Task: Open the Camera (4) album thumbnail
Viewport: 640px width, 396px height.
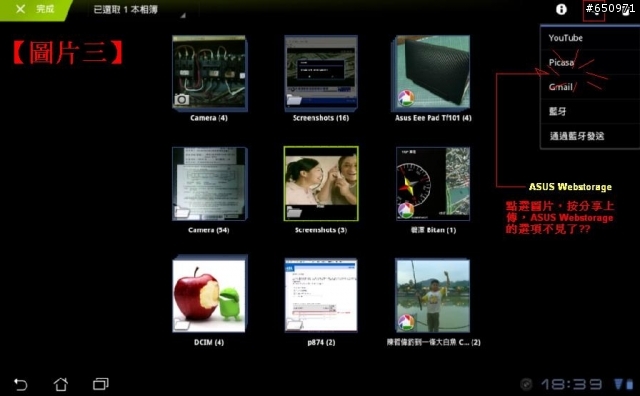Action: tap(209, 73)
